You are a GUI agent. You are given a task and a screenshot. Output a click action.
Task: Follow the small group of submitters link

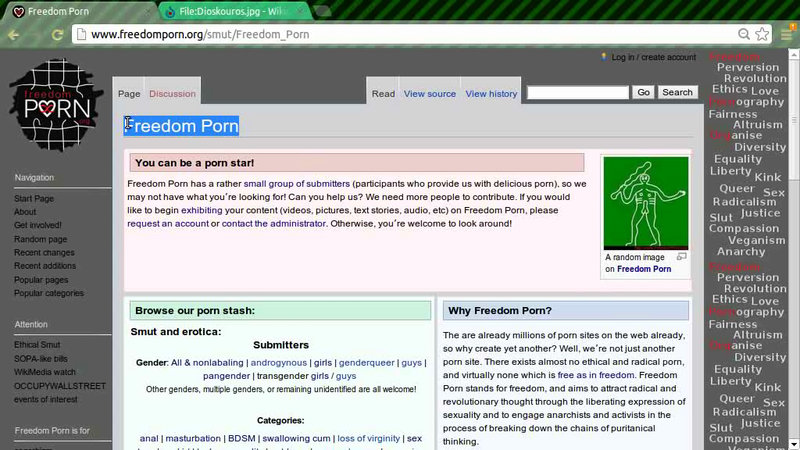296,184
